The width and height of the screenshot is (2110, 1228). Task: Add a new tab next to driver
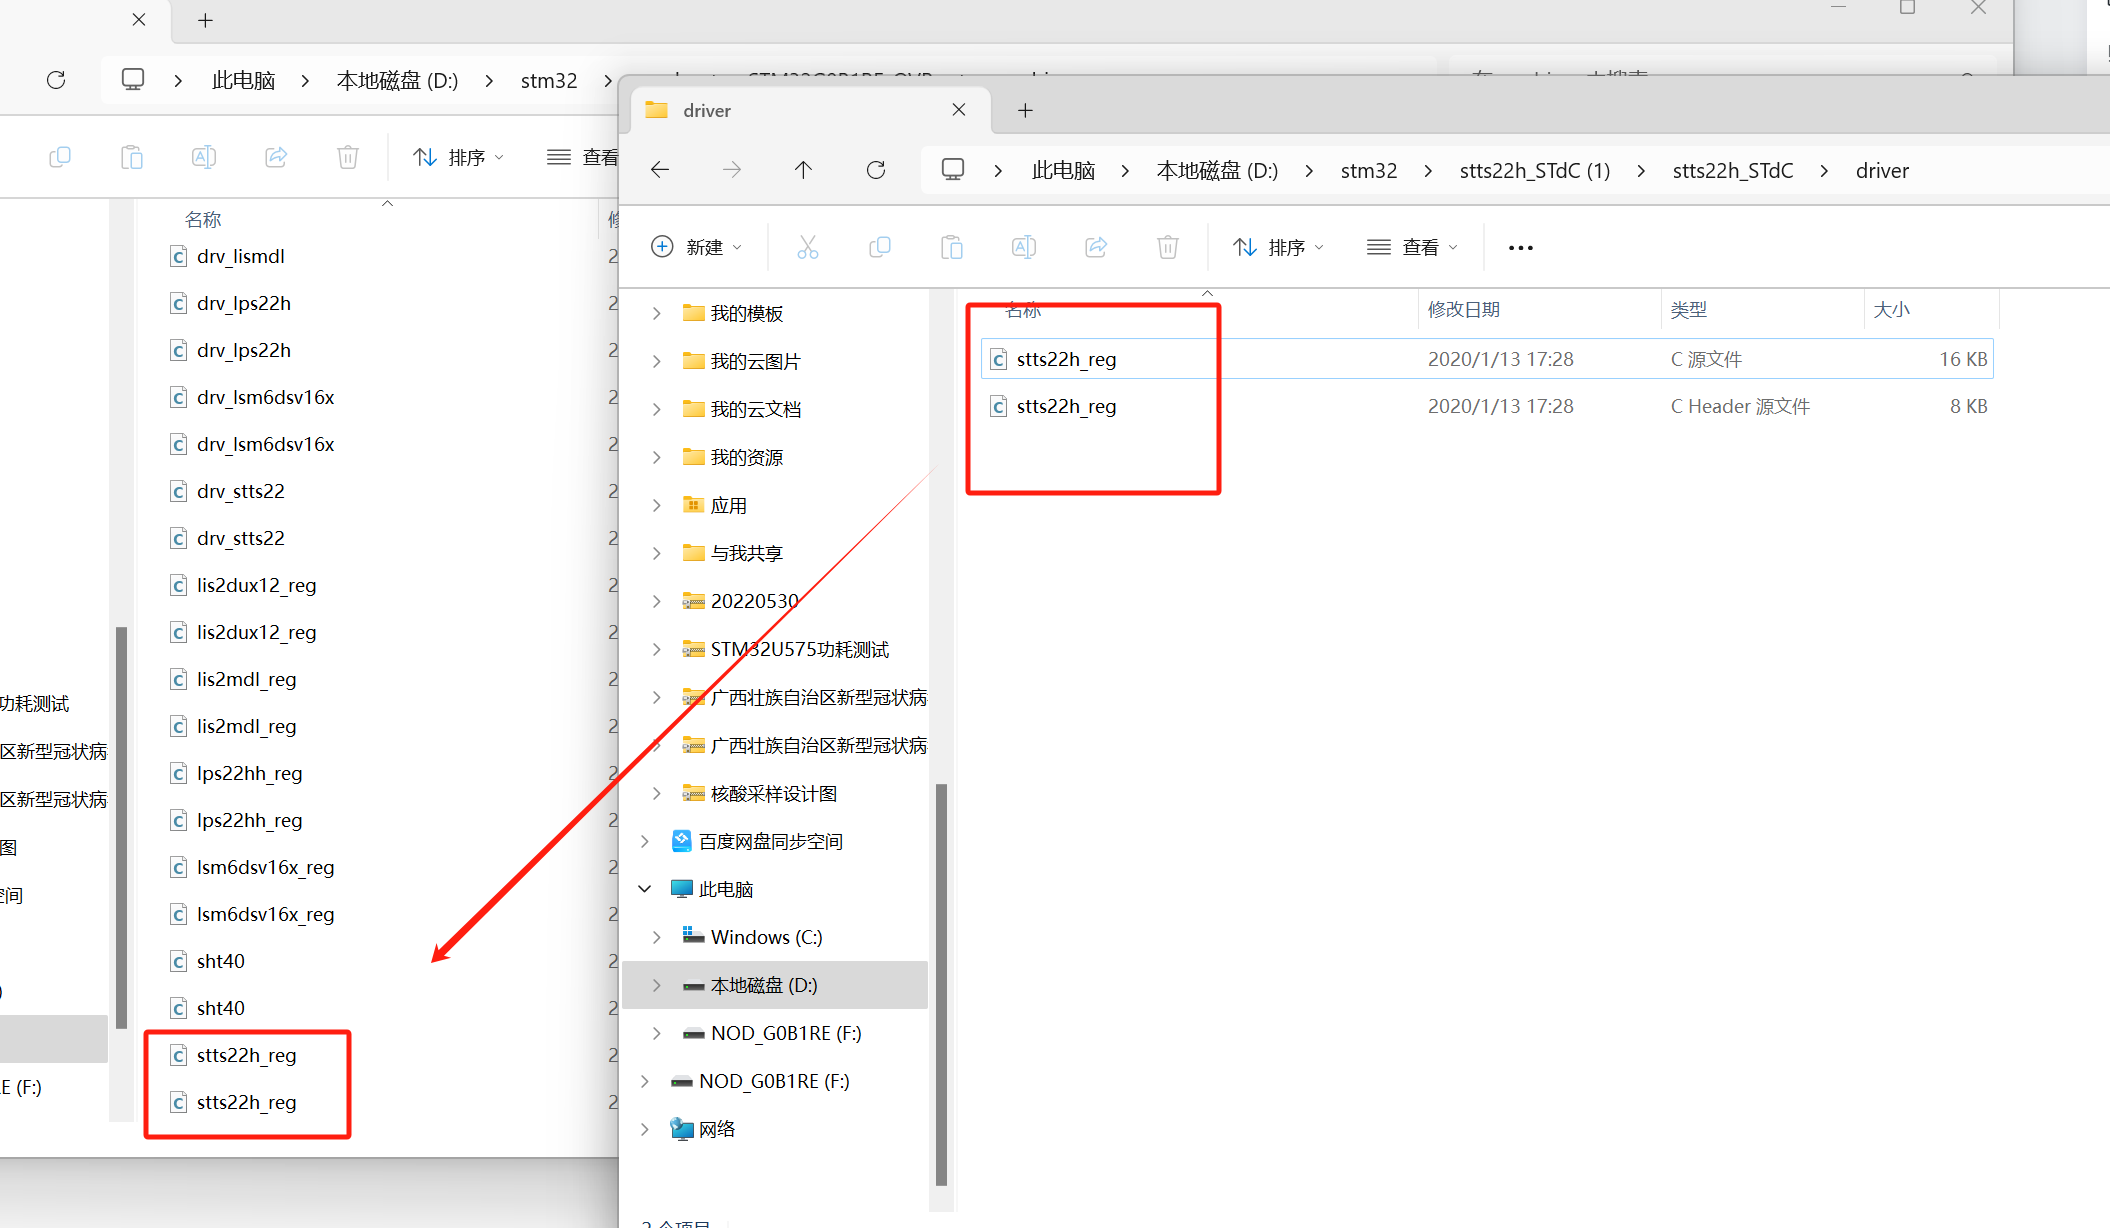coord(1025,110)
